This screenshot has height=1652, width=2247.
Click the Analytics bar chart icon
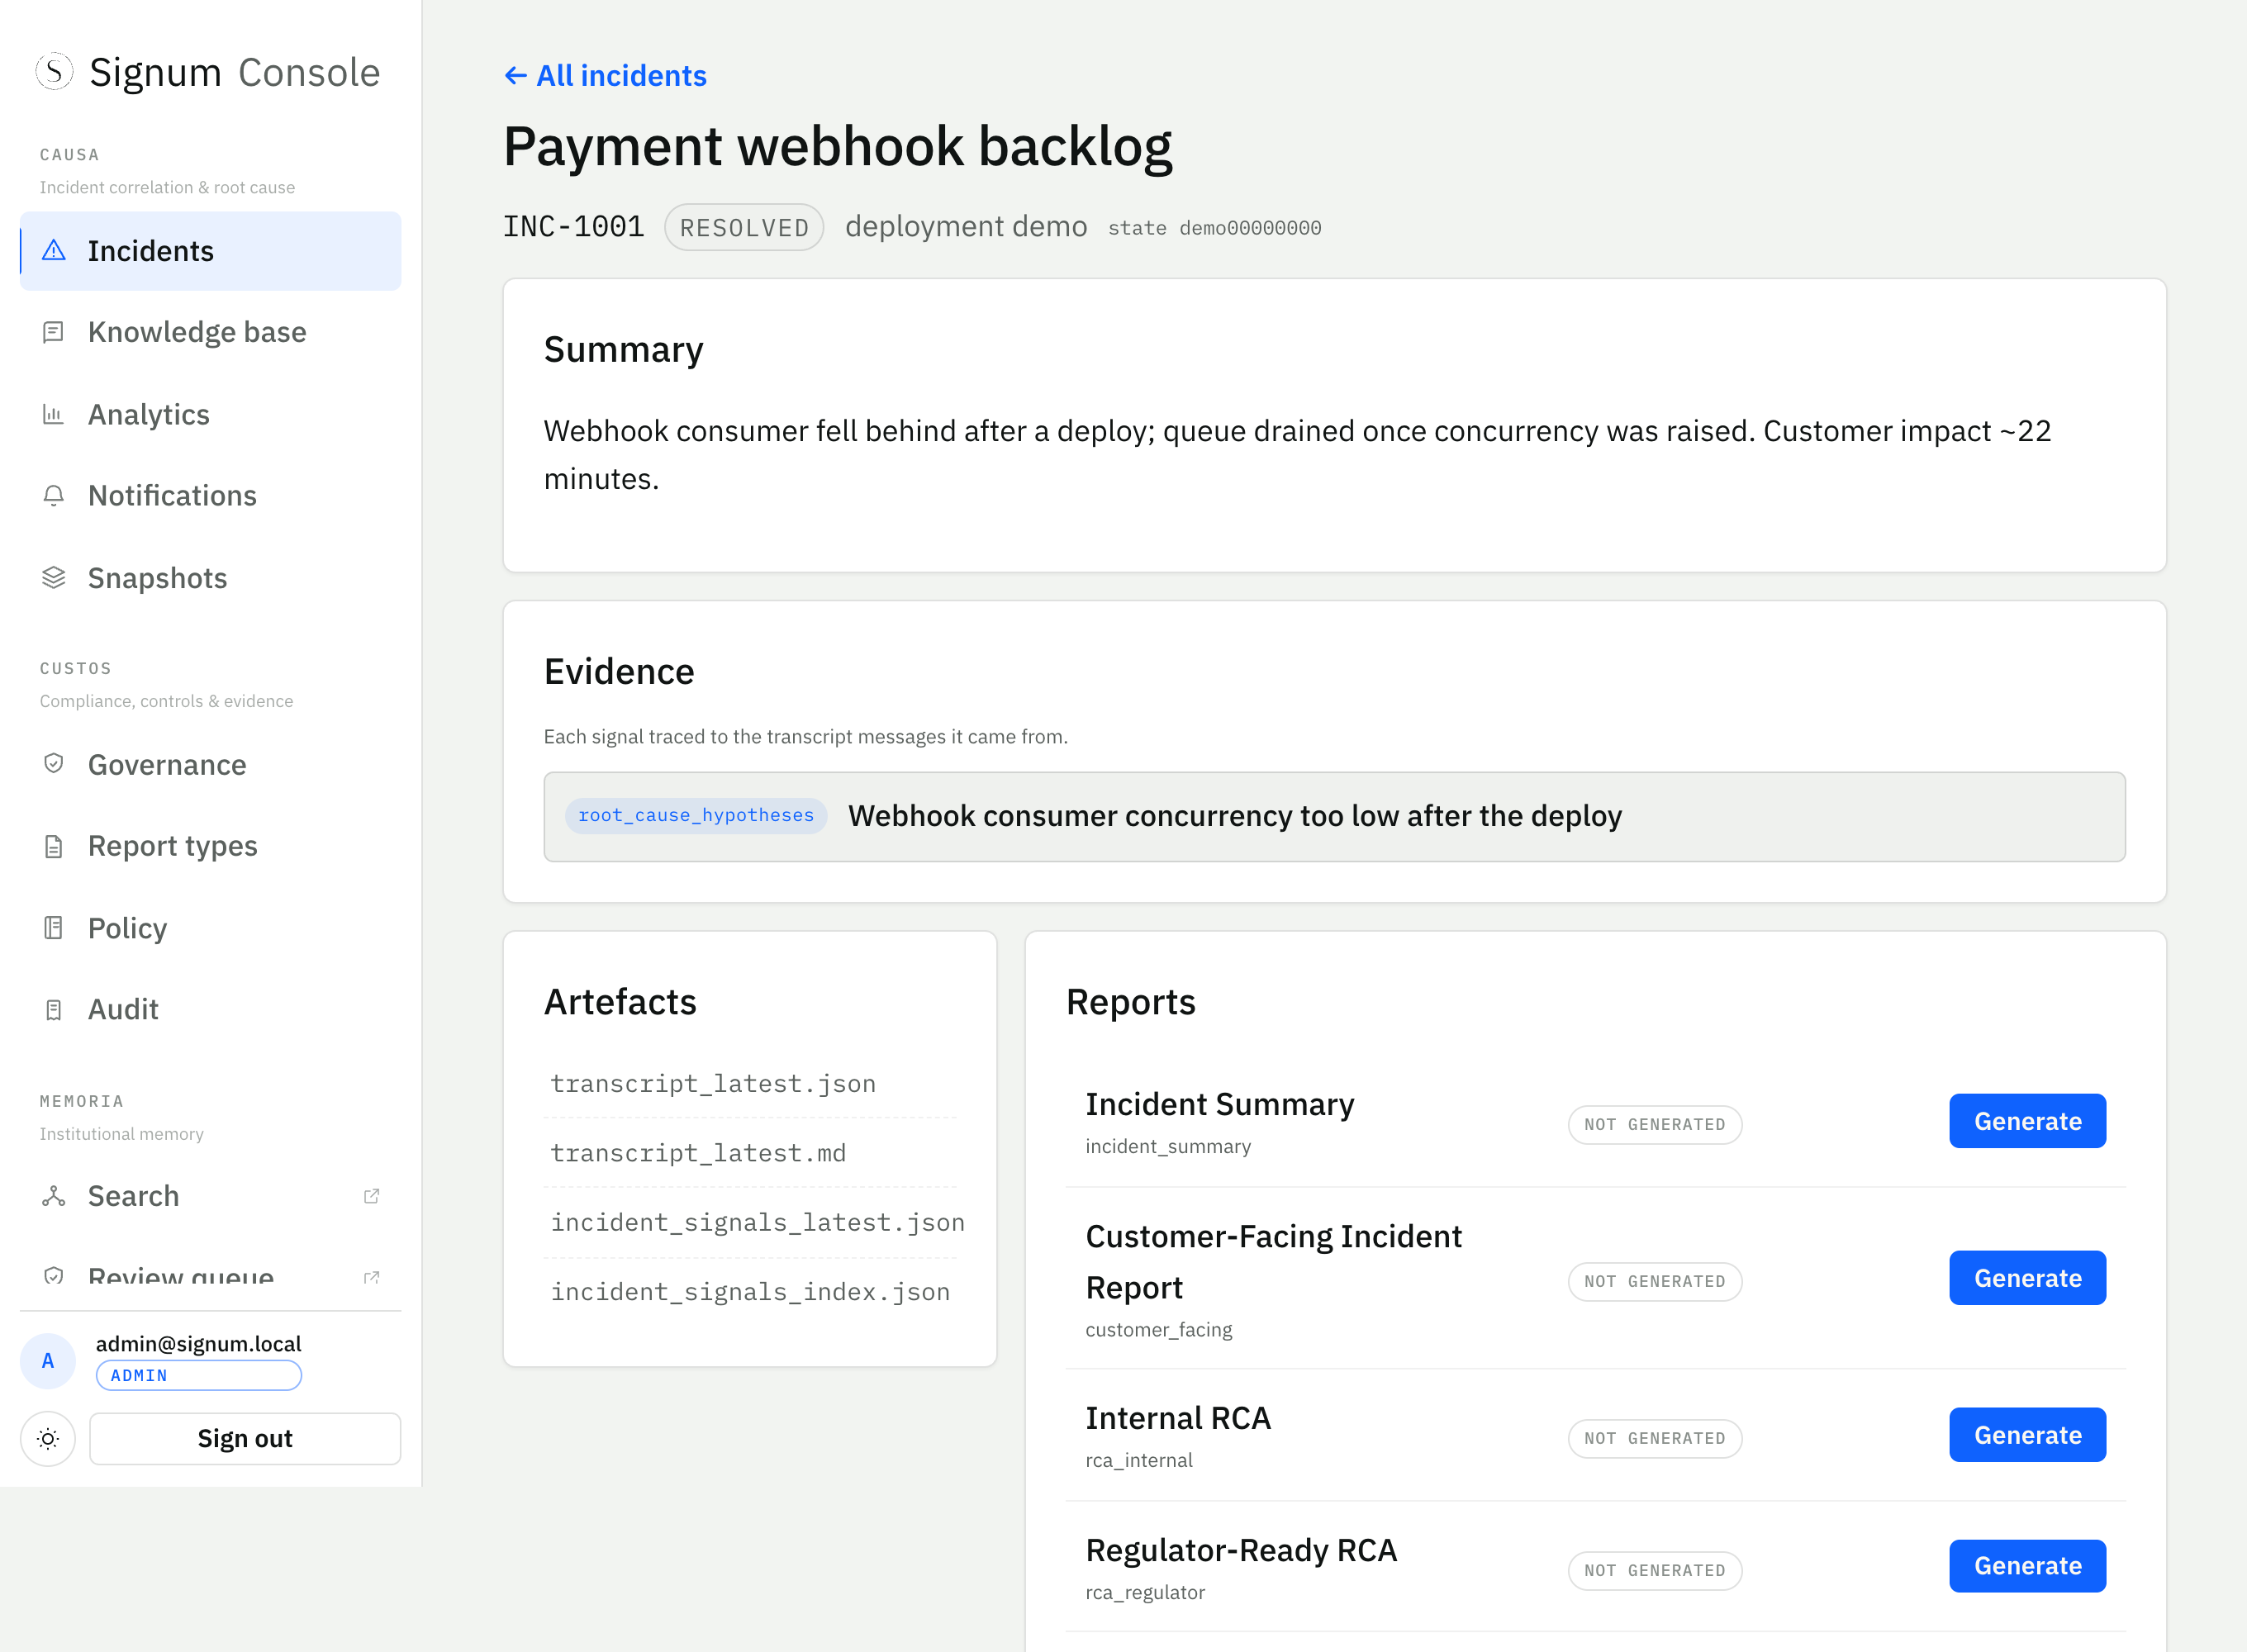(54, 414)
